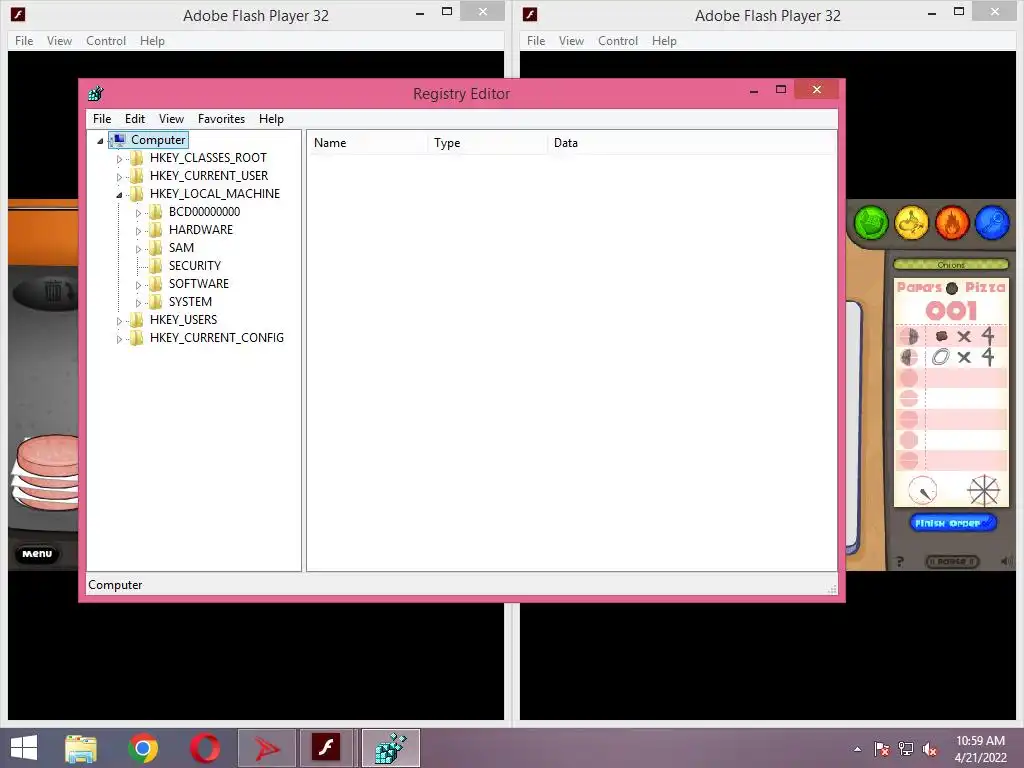This screenshot has width=1024, height=768.
Task: Click the Menu button in the left game
Action: tap(37, 554)
